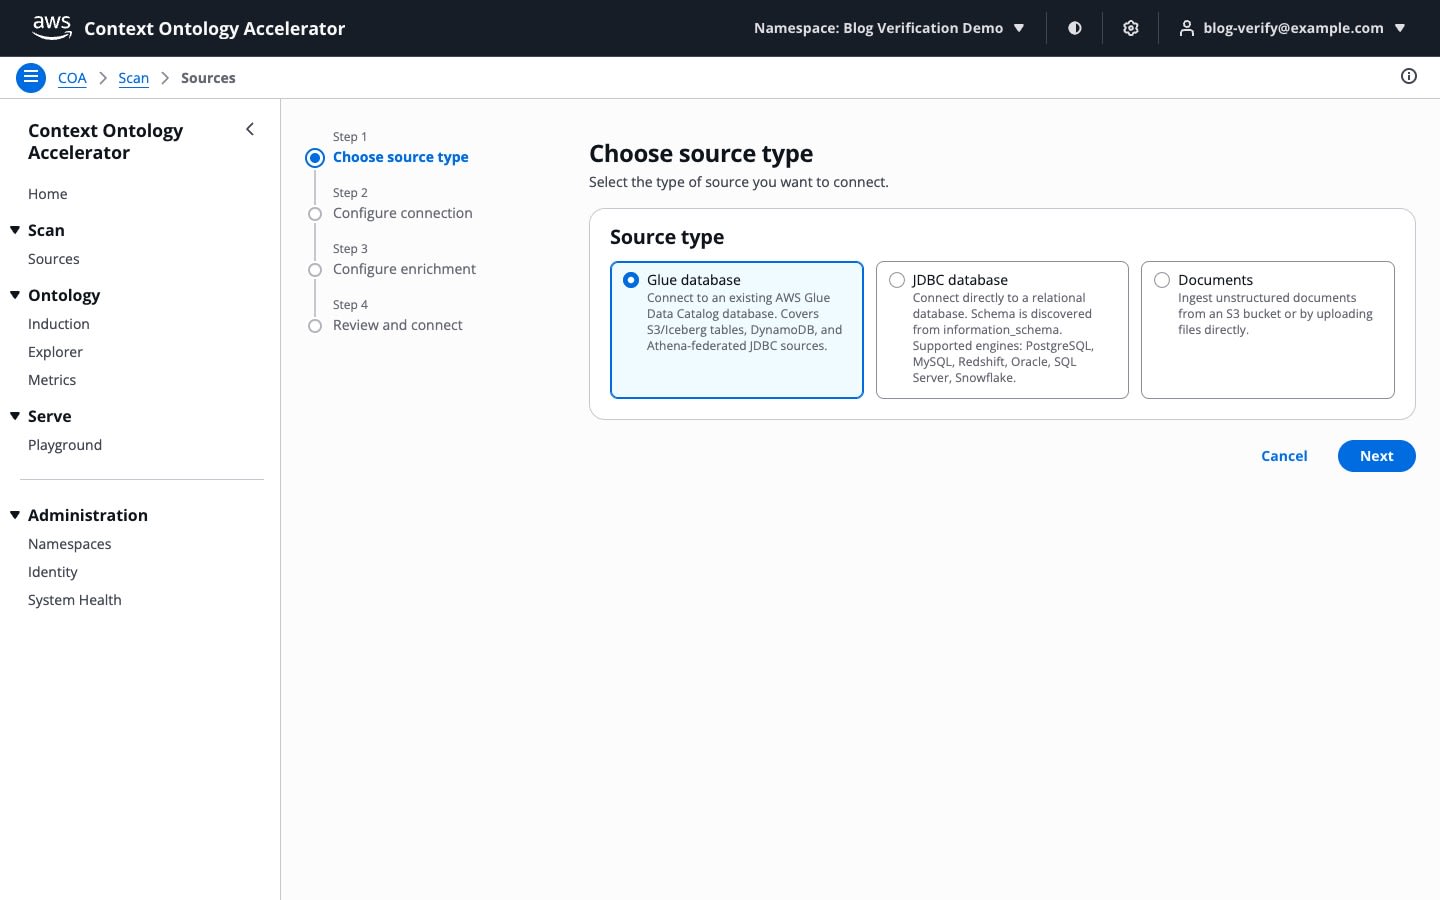This screenshot has height=900, width=1440.
Task: Click the info icon at top right
Action: [1409, 76]
